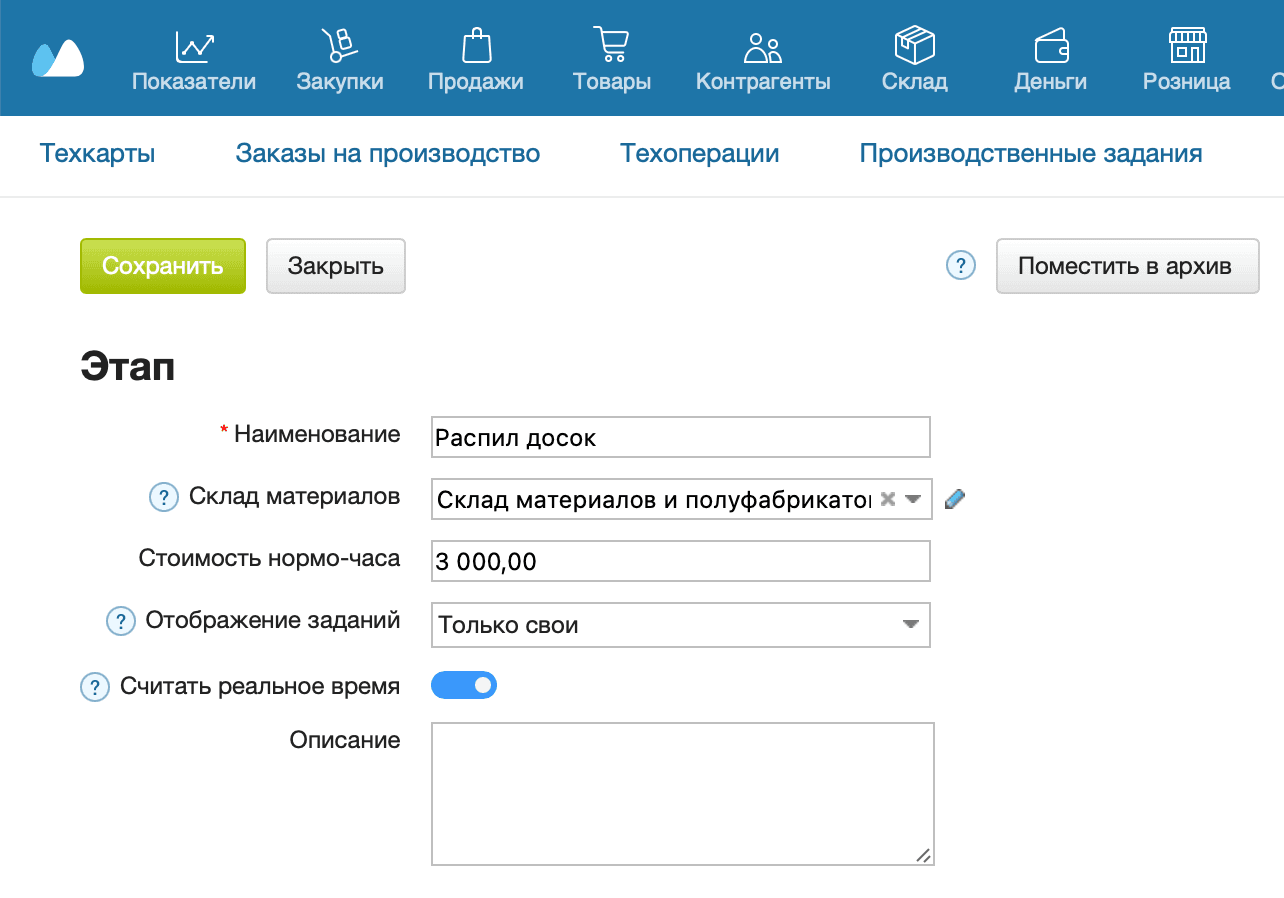Screen dimensions: 1284x898
Task: Open the help icon near Отображение заданий
Action: 120,621
